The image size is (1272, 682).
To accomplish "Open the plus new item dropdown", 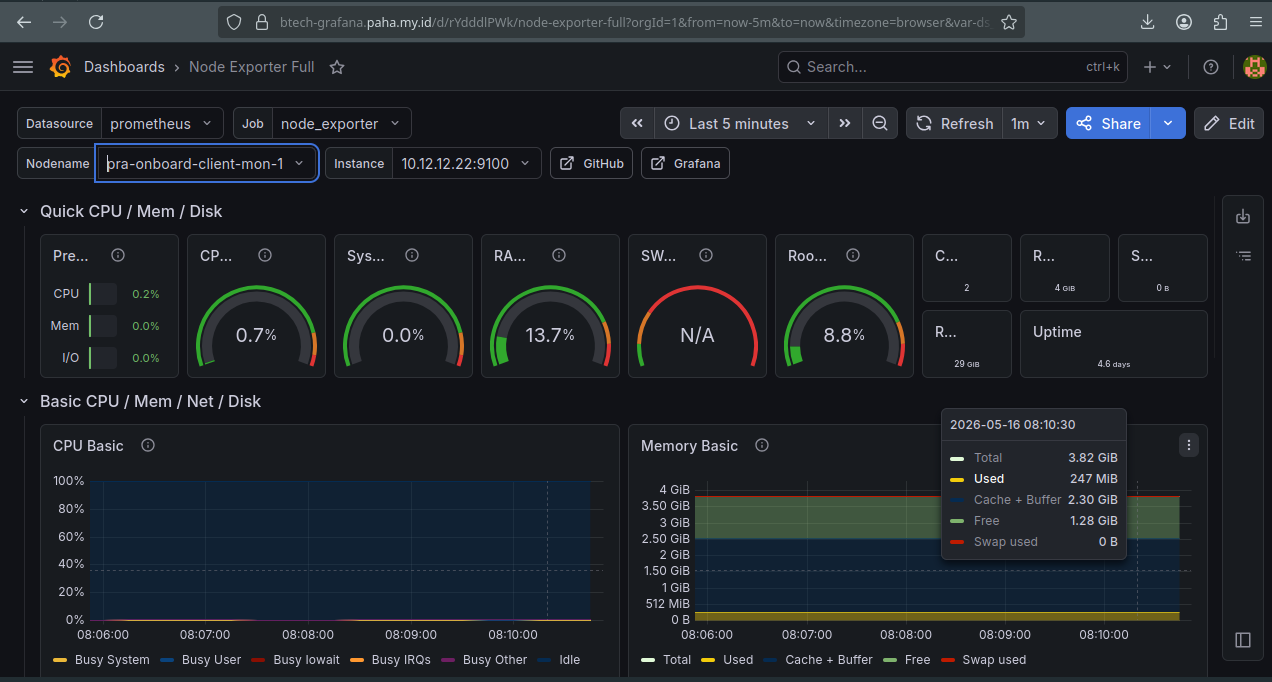I will (x=1157, y=67).
